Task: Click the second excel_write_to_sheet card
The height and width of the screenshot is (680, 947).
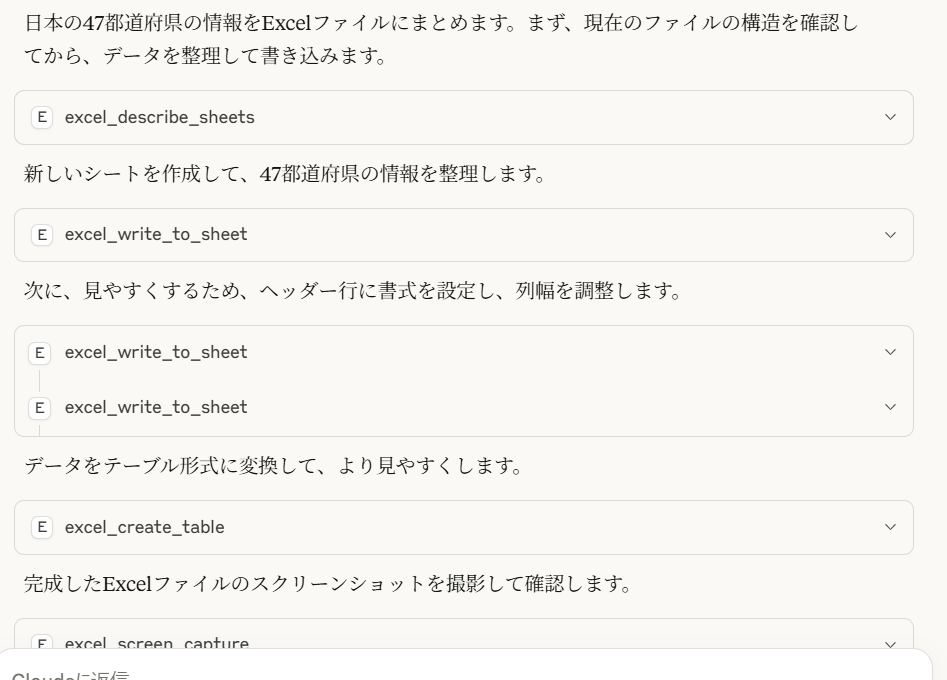Action: 466,352
